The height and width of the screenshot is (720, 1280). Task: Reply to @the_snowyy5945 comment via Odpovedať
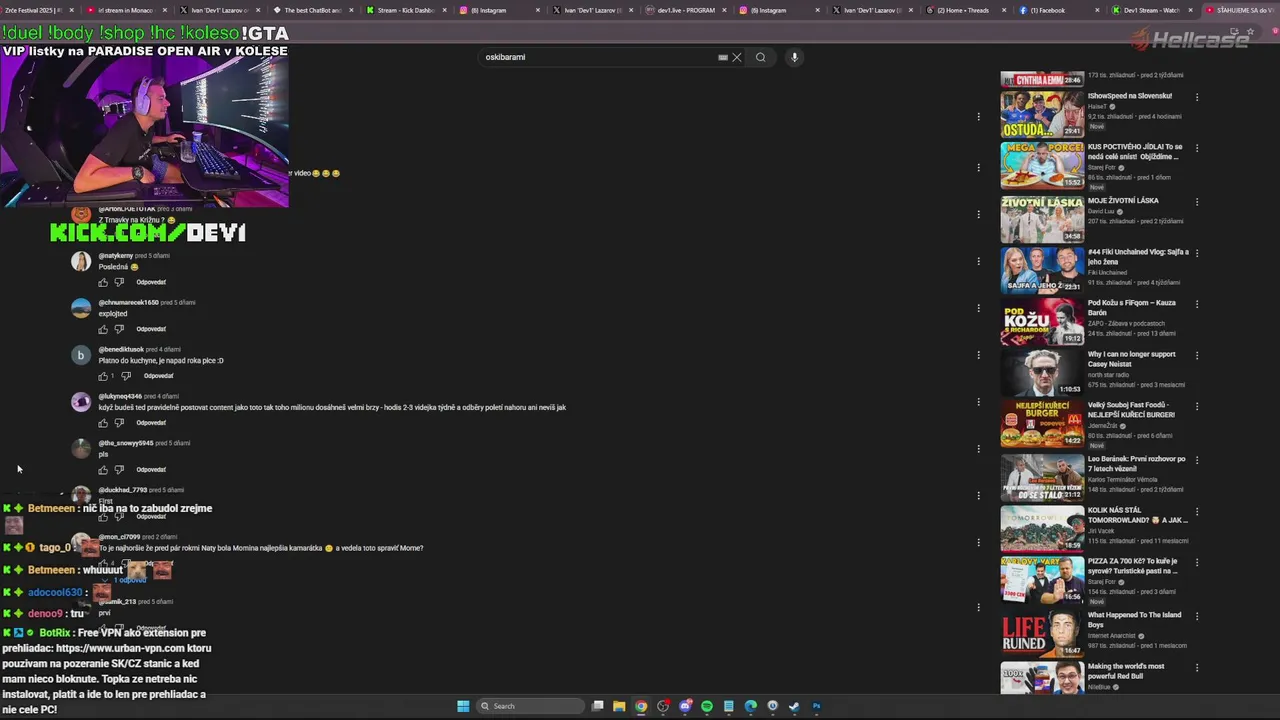(x=151, y=470)
